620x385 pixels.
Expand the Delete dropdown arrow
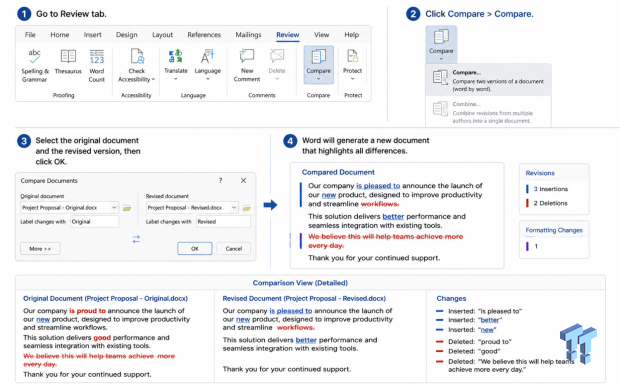[277, 79]
